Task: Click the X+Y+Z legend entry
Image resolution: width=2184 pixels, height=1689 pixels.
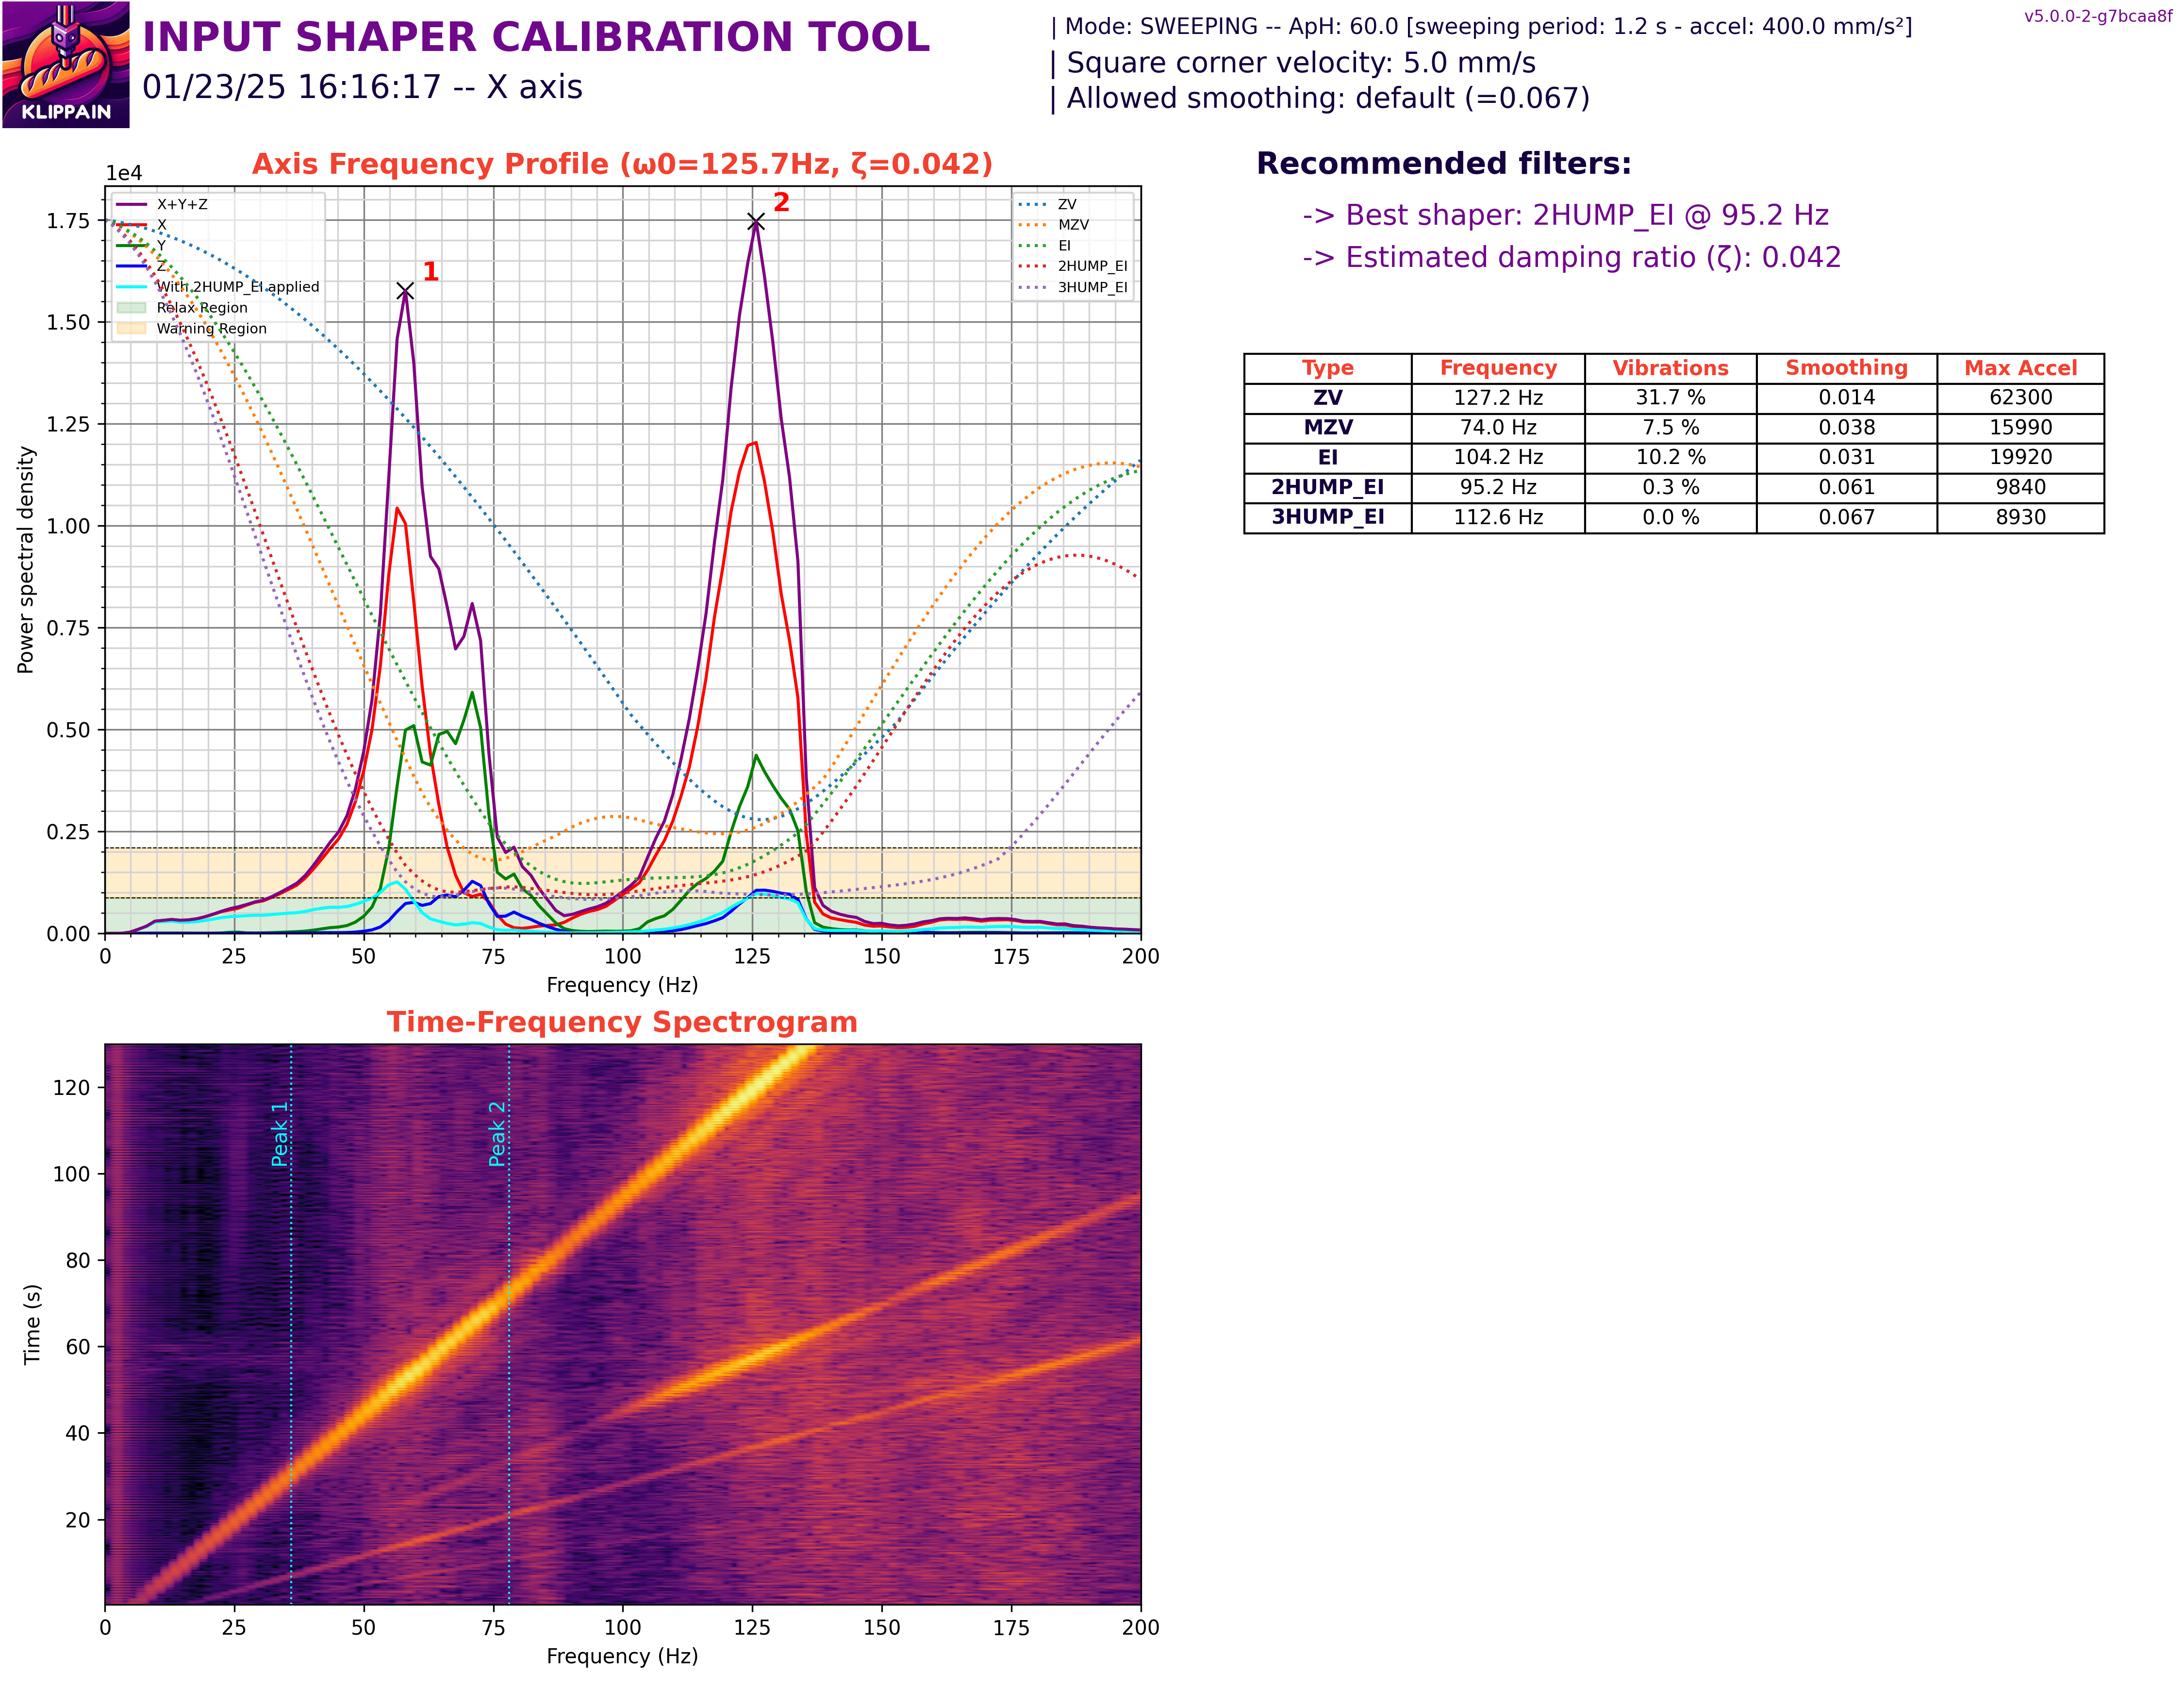Action: click(x=181, y=204)
